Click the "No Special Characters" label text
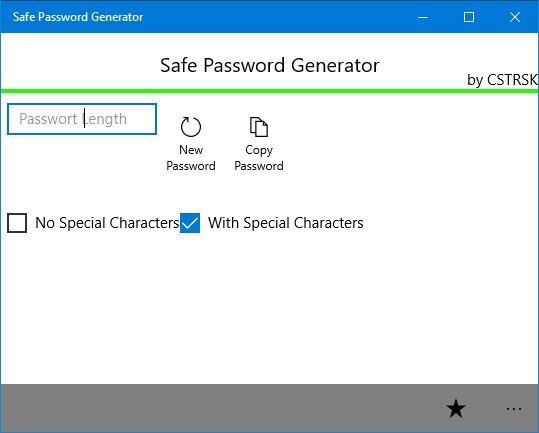The width and height of the screenshot is (539, 433). pos(107,223)
